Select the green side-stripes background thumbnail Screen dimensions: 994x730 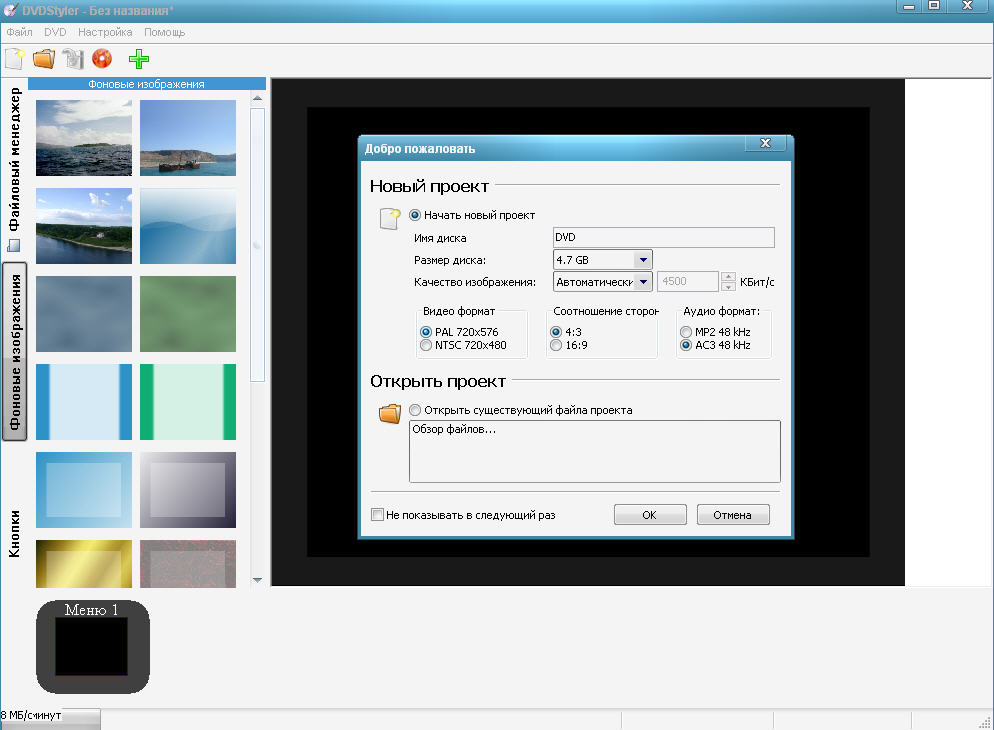coord(188,402)
